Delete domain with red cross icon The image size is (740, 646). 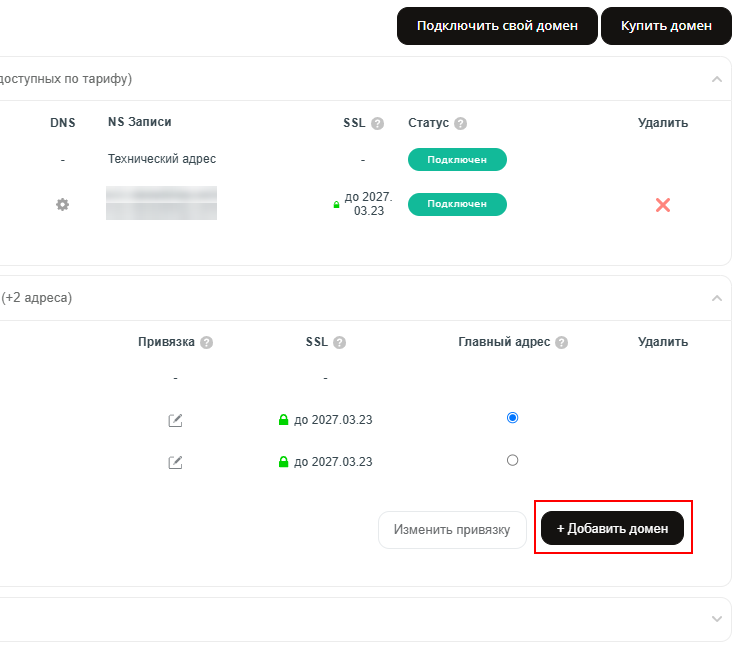[x=663, y=205]
